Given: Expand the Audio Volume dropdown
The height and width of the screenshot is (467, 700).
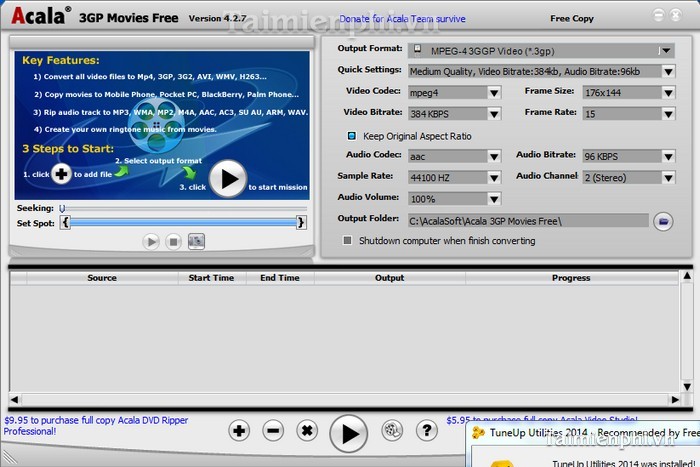Looking at the screenshot, I should (494, 199).
